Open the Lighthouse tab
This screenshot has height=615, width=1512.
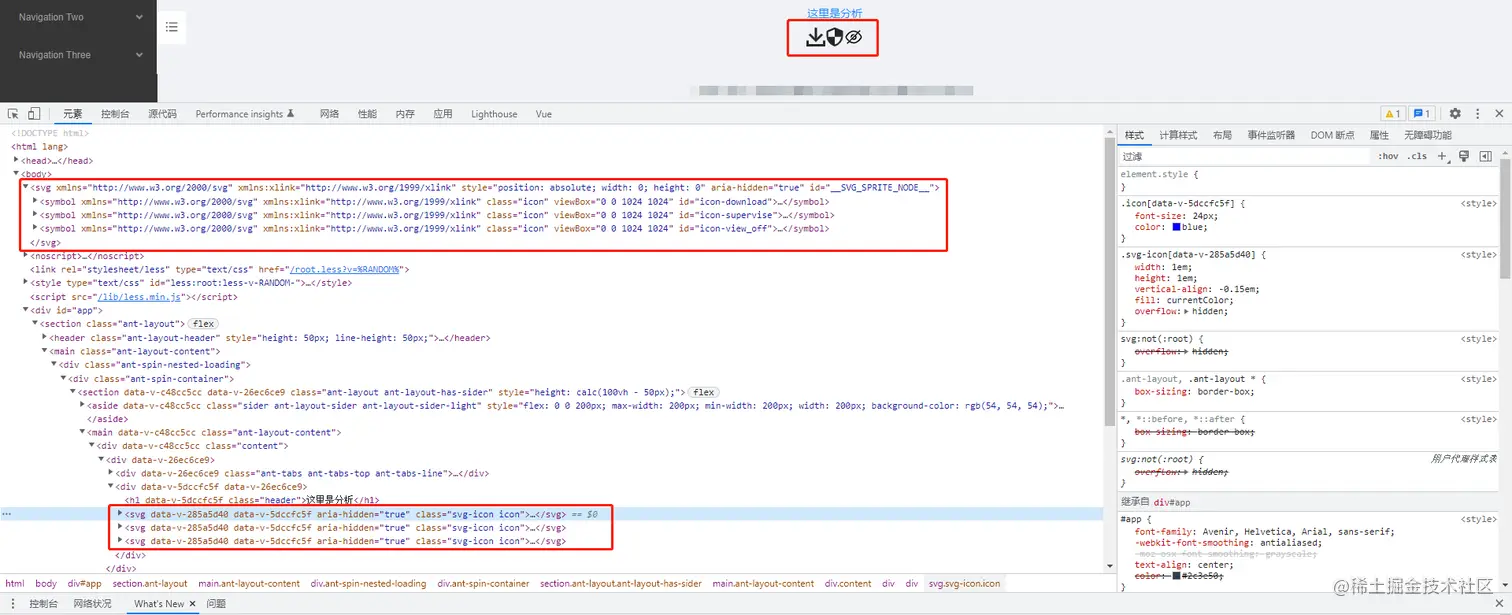tap(494, 114)
